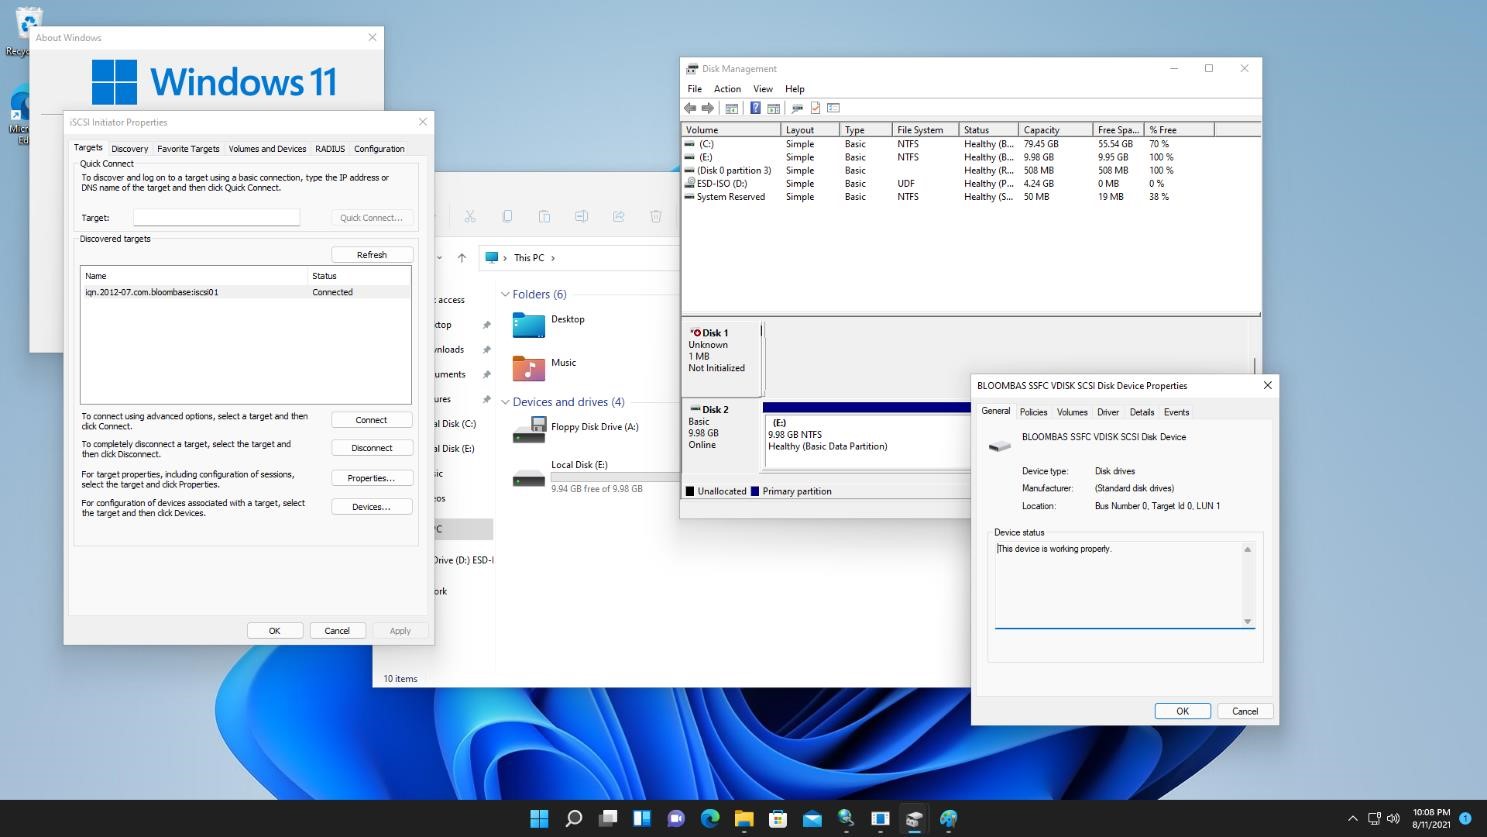Open the Volumes and Devices tab
This screenshot has width=1487, height=837.
coord(267,149)
